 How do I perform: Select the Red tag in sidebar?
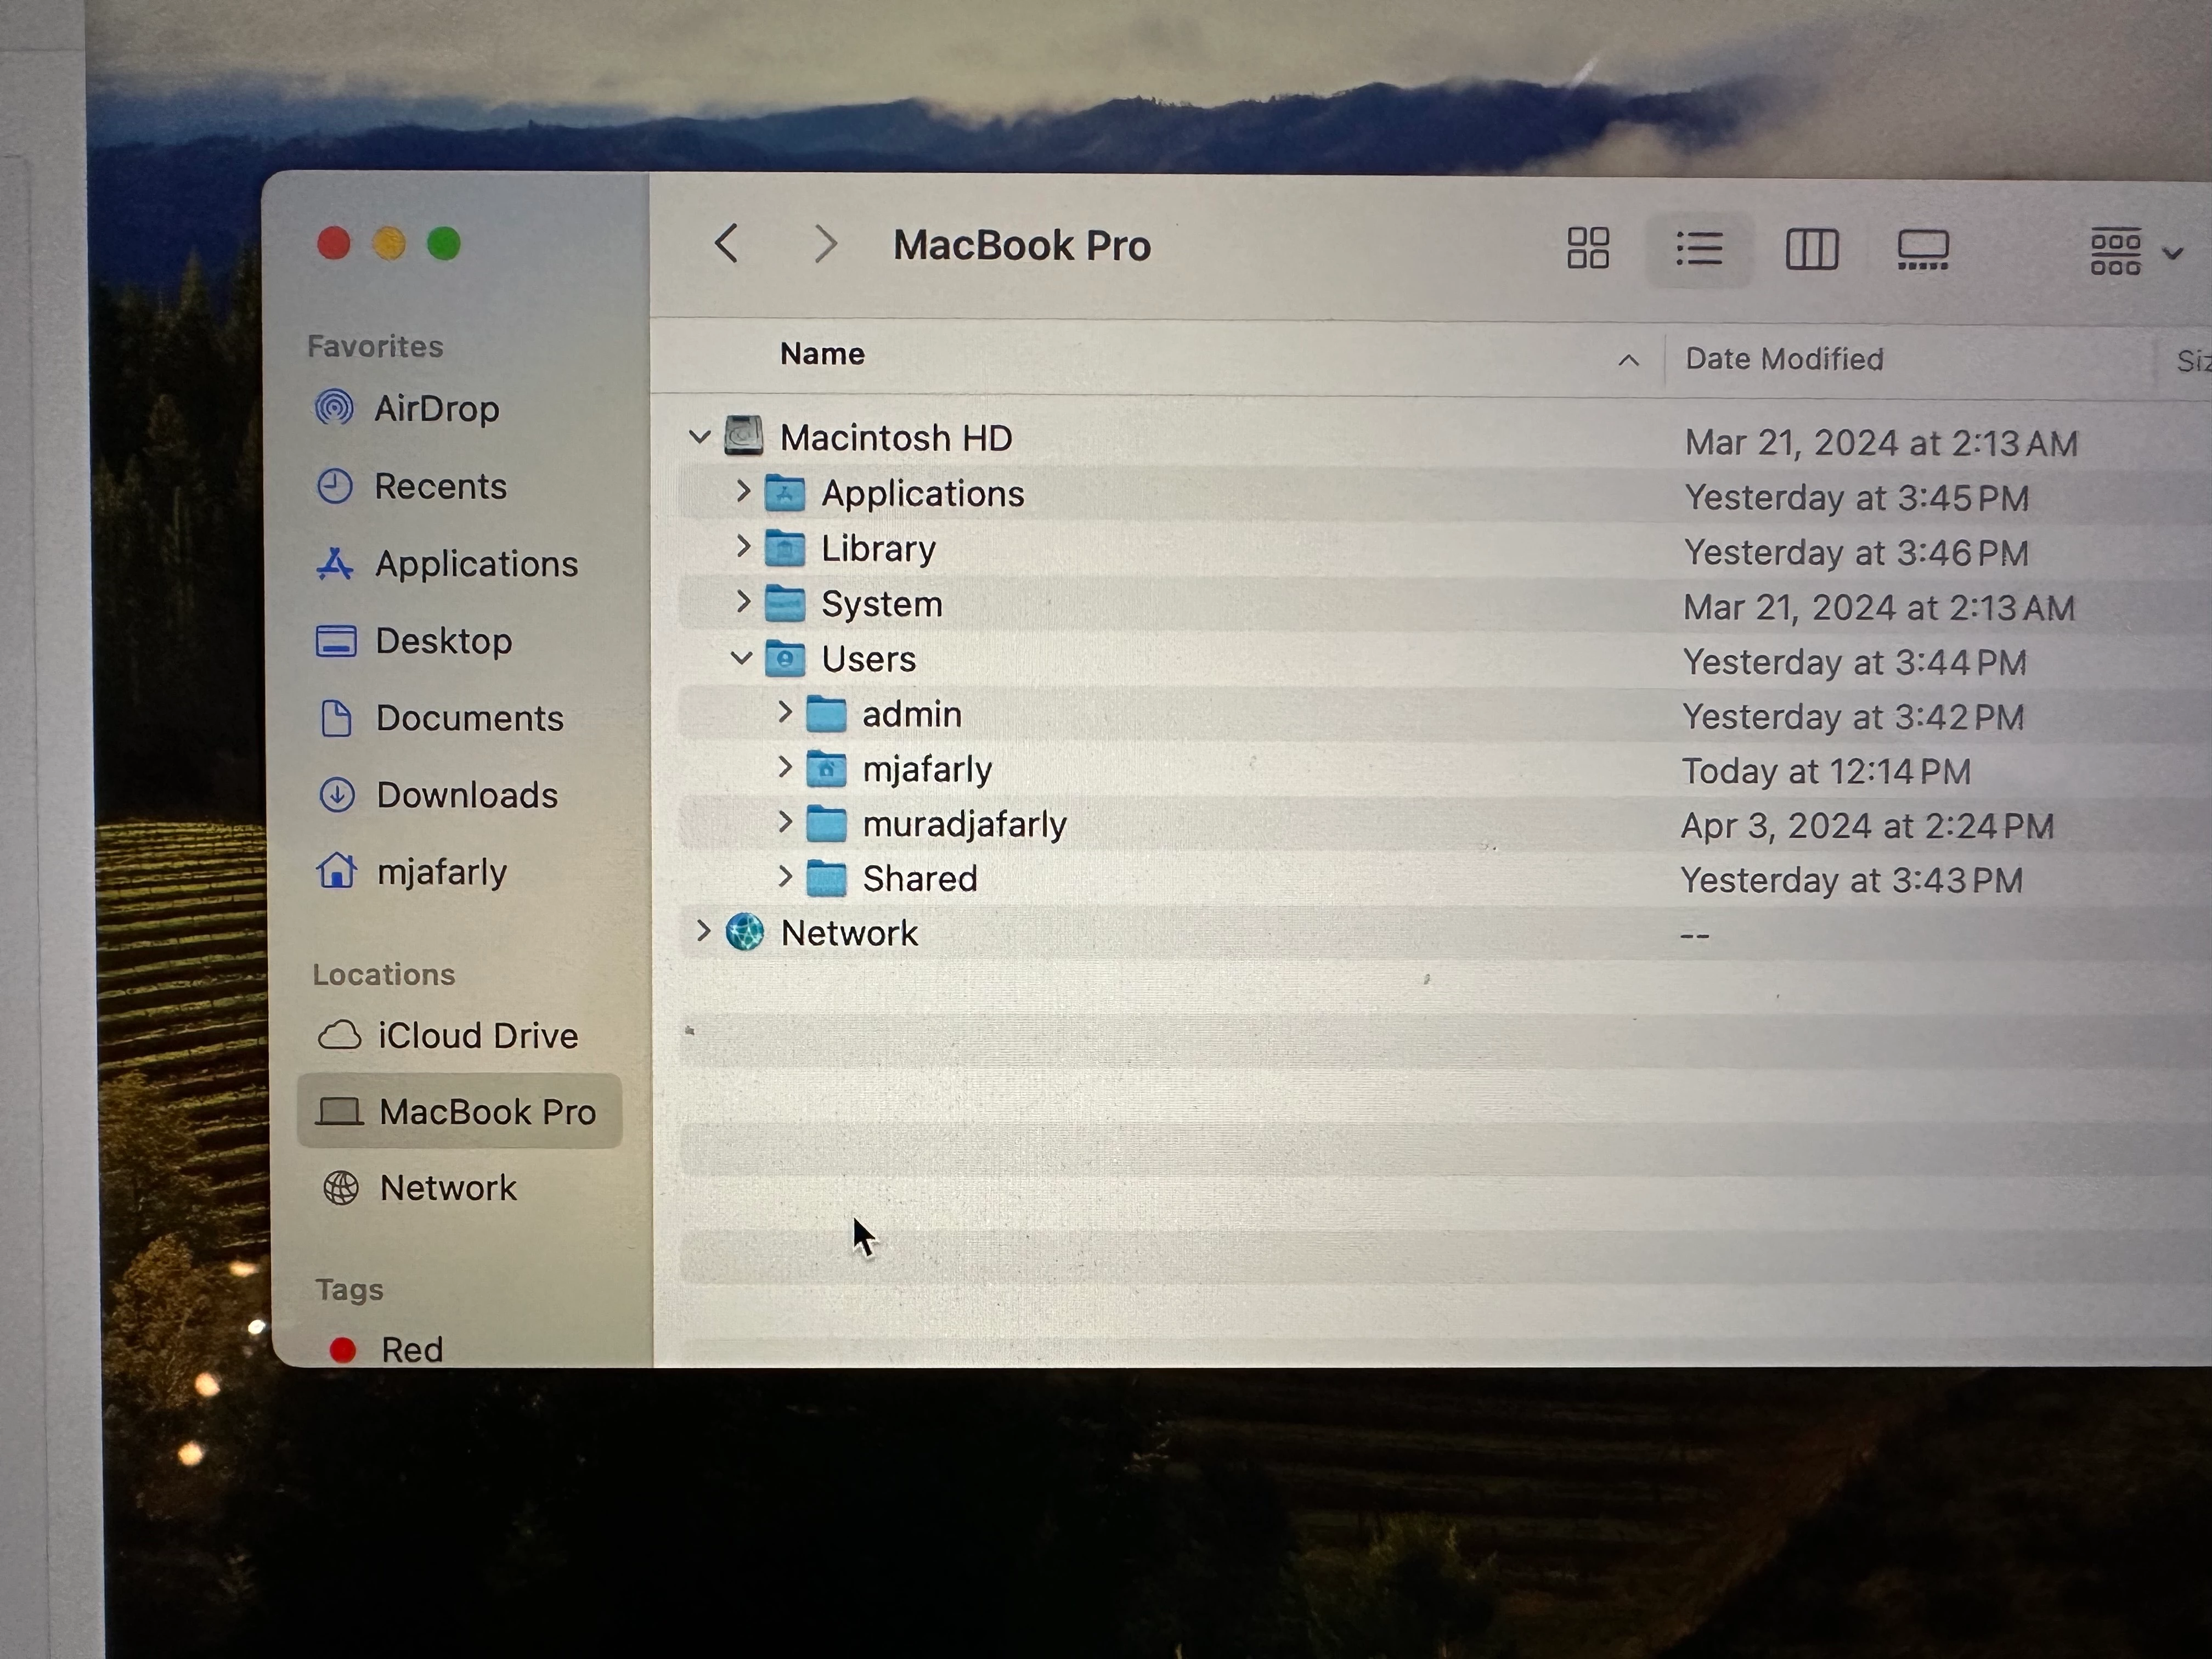coord(386,1349)
